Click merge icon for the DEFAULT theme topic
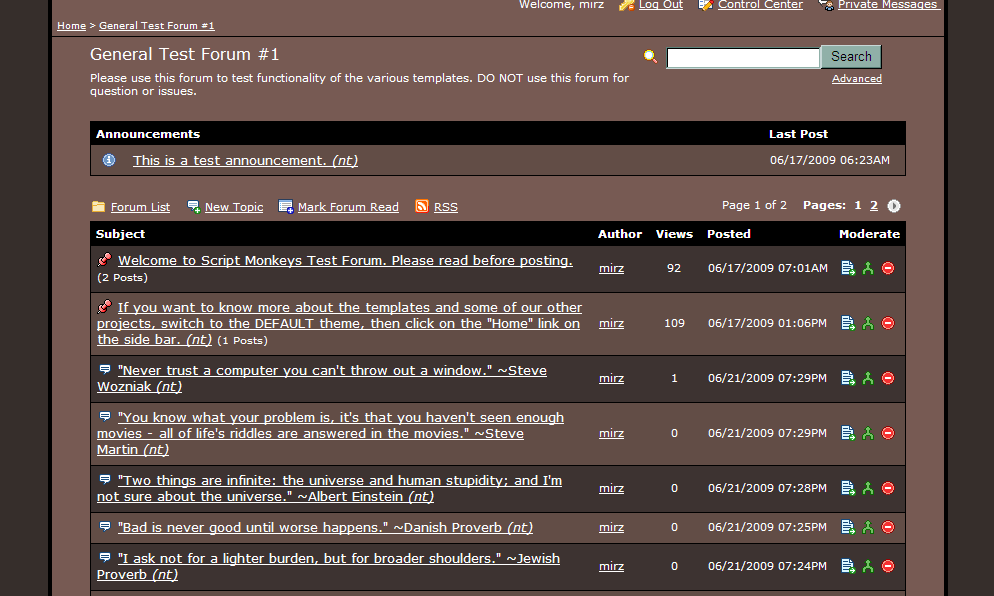 (868, 323)
